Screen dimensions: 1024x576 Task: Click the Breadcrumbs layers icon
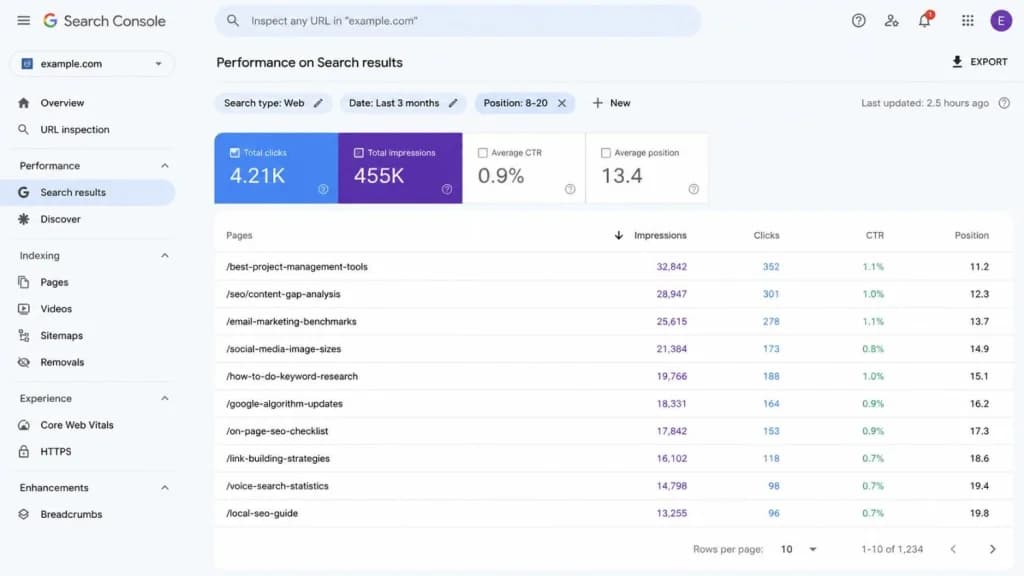24,515
